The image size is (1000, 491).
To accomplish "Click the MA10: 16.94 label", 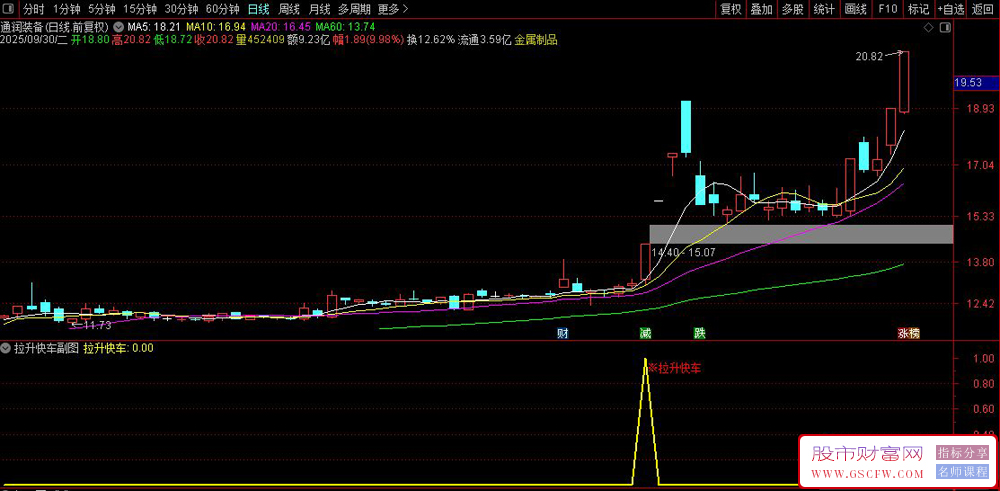I will pos(216,27).
